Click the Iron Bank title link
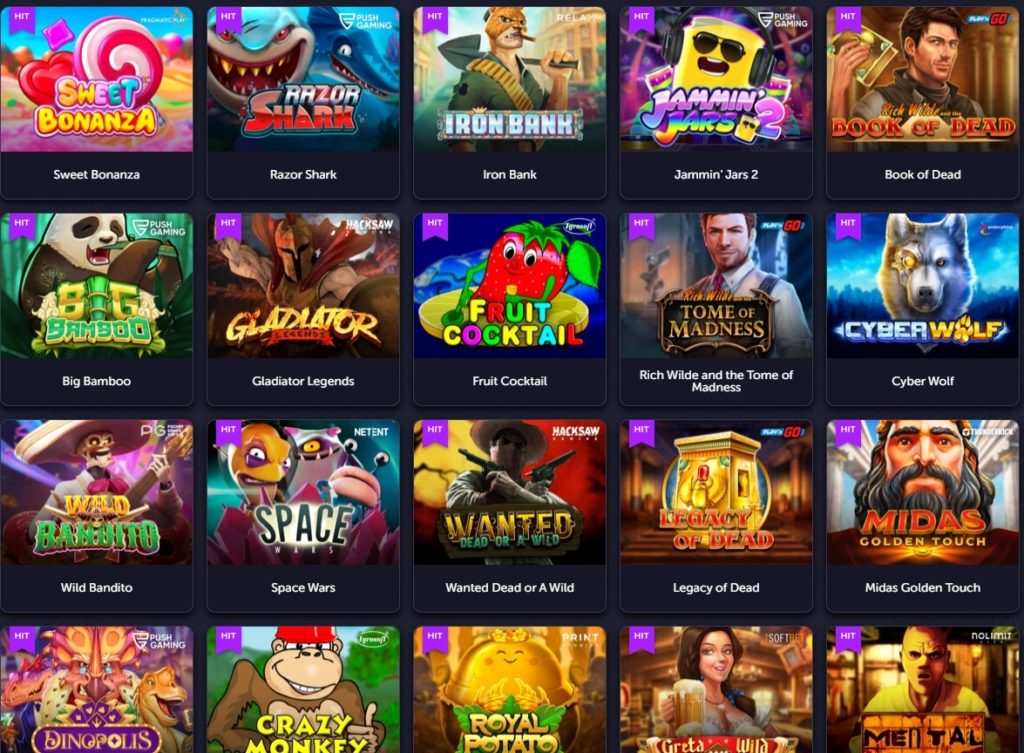 (x=509, y=174)
